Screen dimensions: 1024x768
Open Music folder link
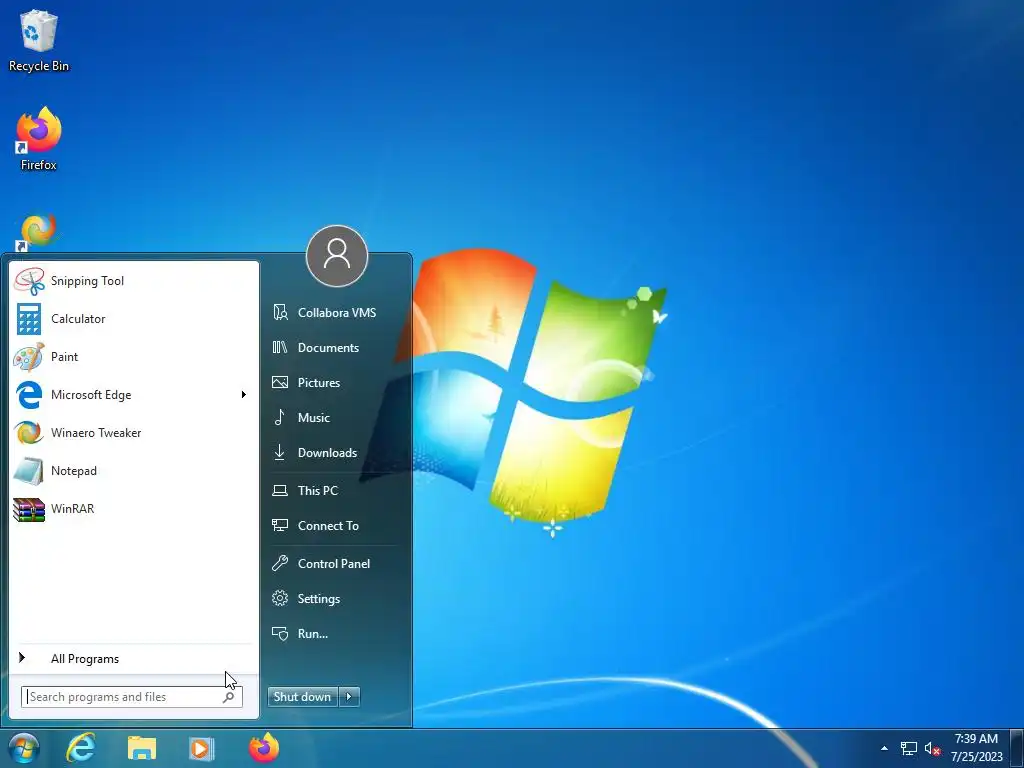(x=336, y=417)
